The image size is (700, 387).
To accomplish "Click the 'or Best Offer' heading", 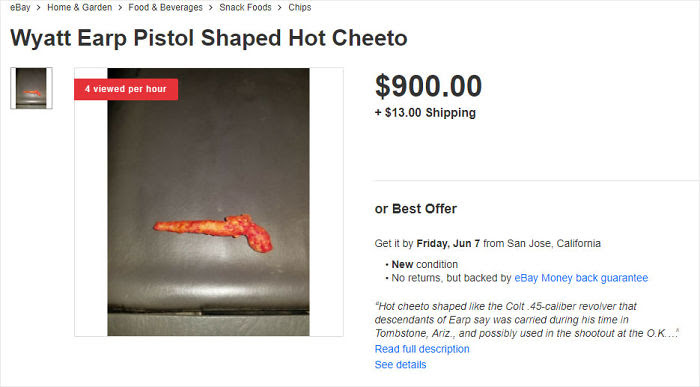I will pos(416,208).
